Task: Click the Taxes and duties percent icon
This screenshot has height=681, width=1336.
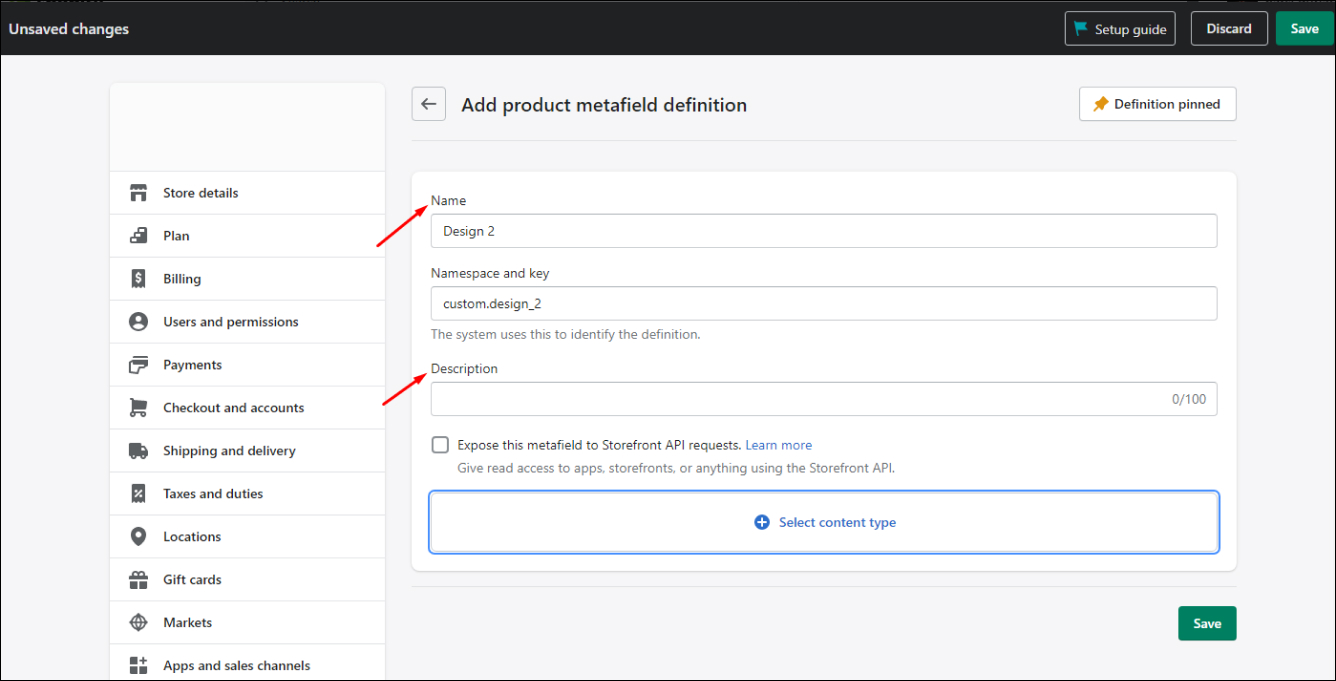Action: click(139, 494)
